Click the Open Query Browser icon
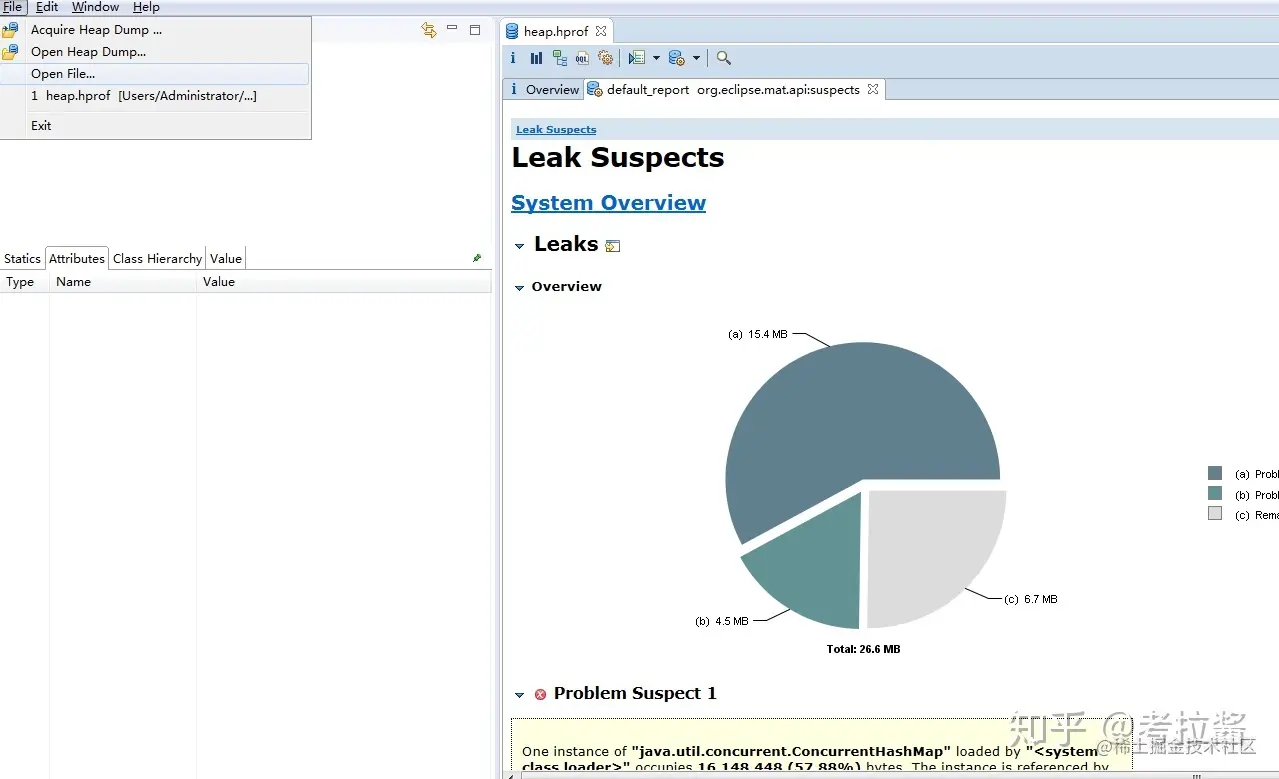Screen dimensions: 1279x779 (677, 58)
